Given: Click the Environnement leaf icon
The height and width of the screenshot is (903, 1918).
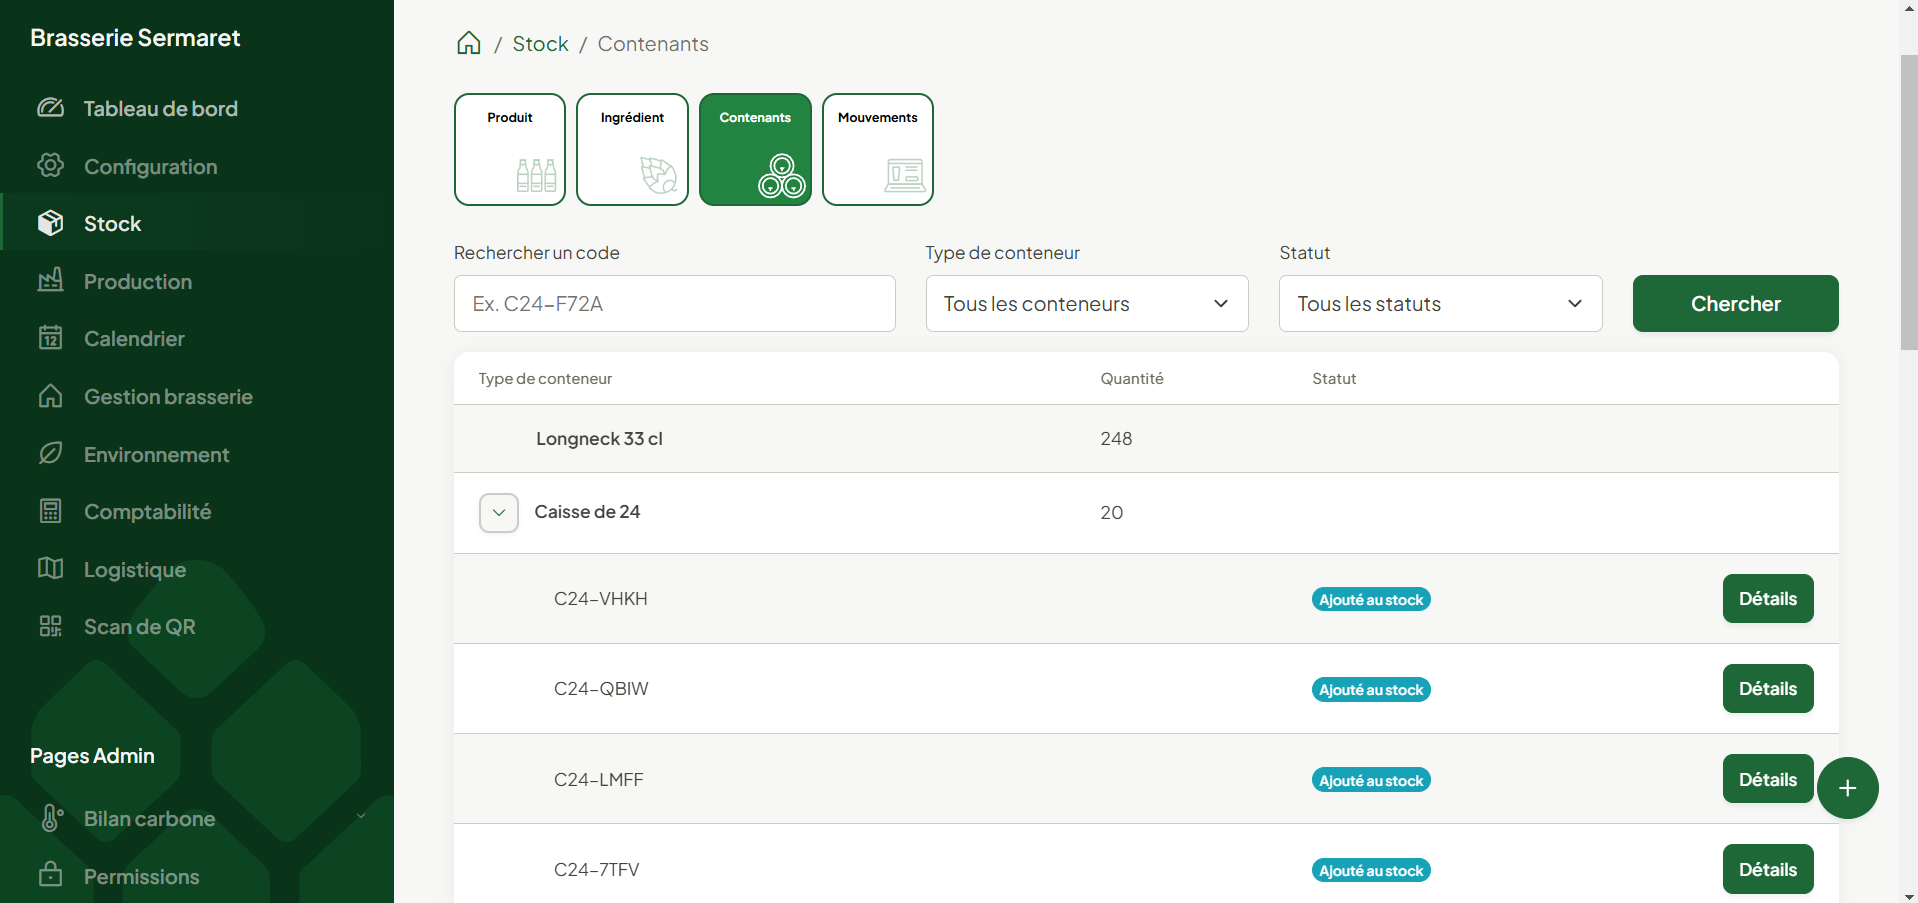Looking at the screenshot, I should pos(50,454).
